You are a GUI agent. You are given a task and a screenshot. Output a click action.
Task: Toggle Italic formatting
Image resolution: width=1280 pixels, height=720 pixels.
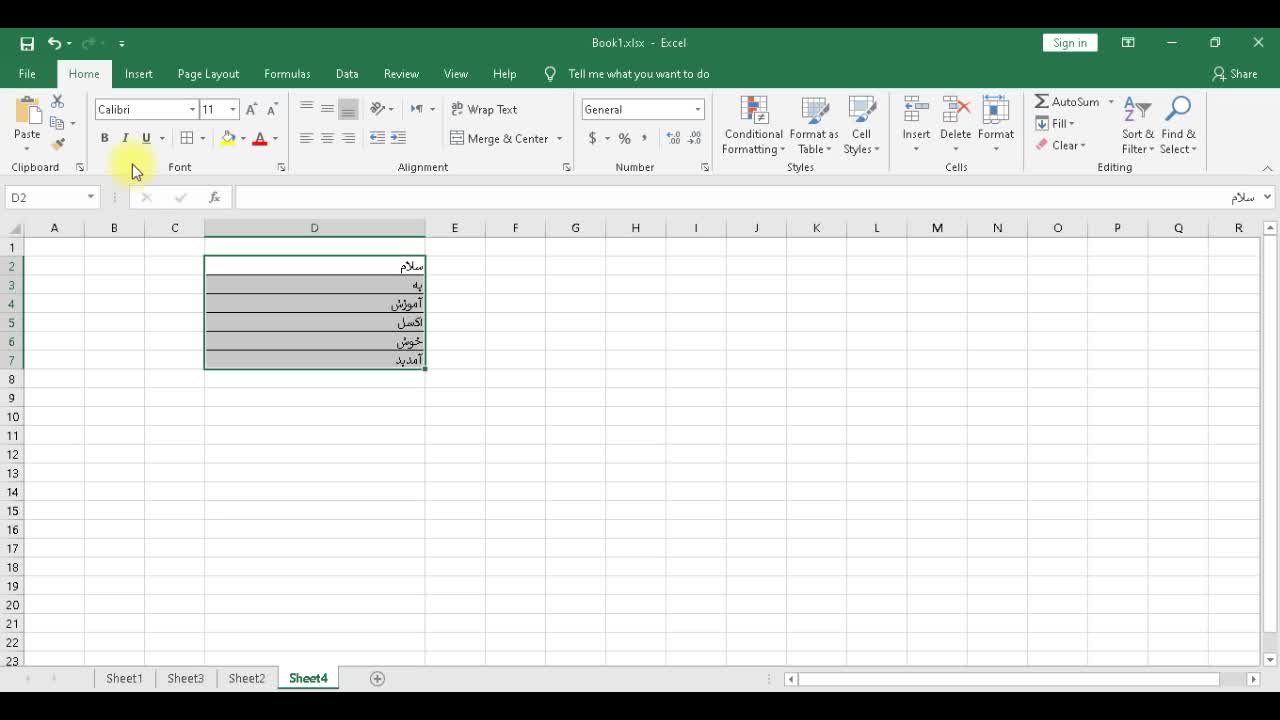(125, 138)
